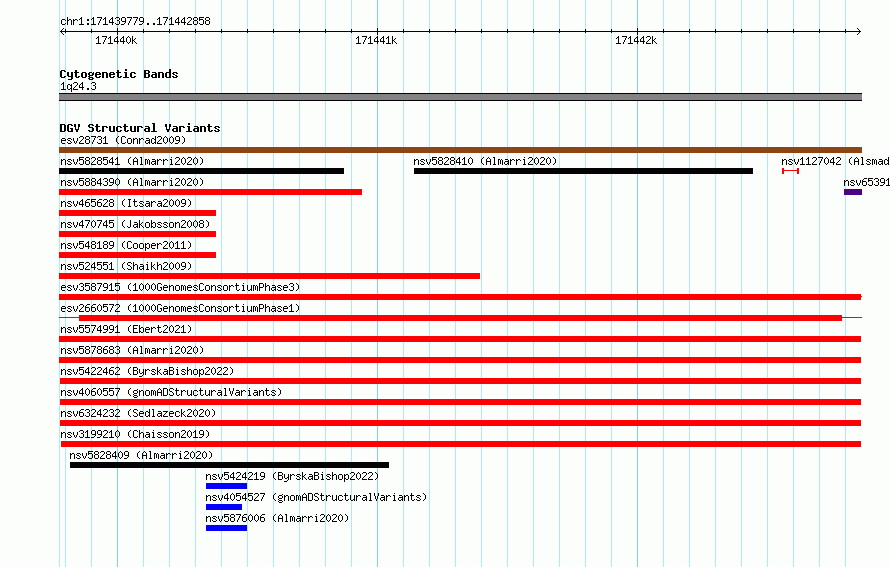Click the purple nsv65391 feature bar

pyautogui.click(x=853, y=192)
